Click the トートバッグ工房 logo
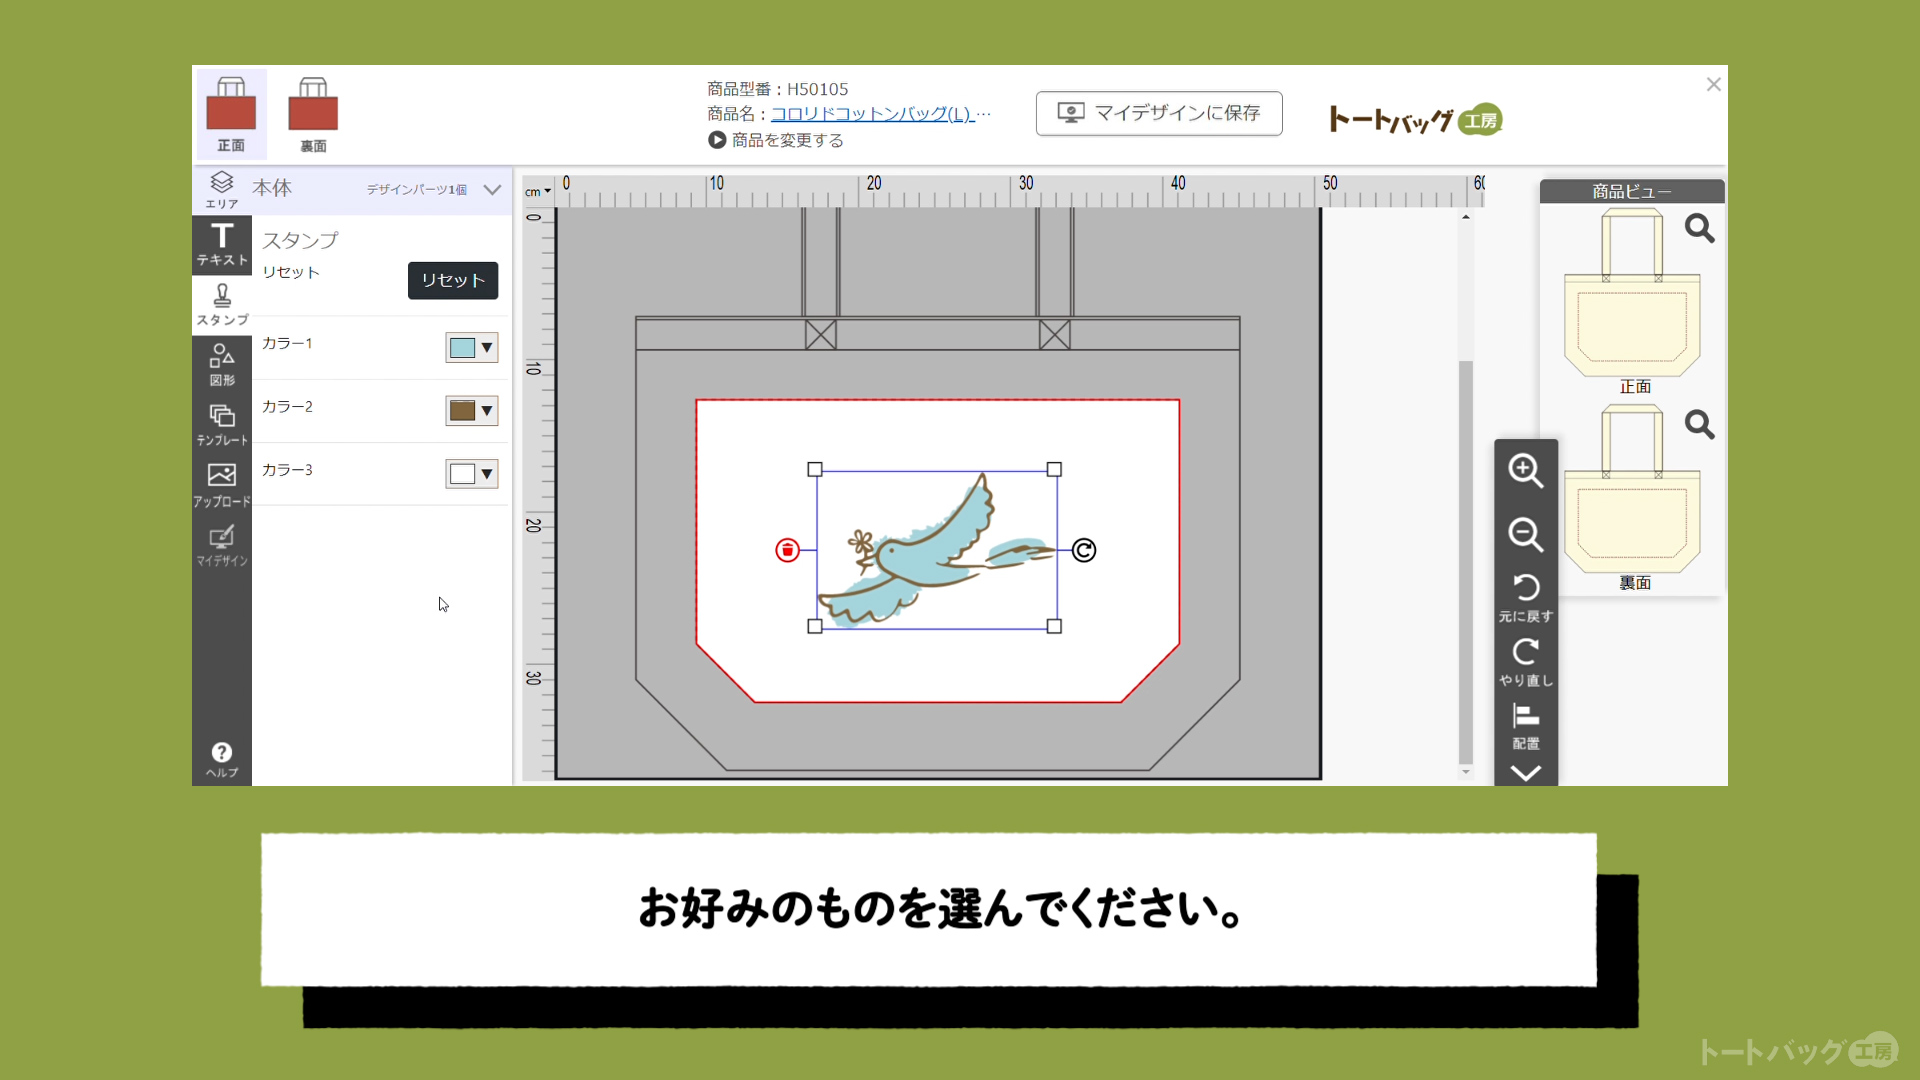 1415,120
